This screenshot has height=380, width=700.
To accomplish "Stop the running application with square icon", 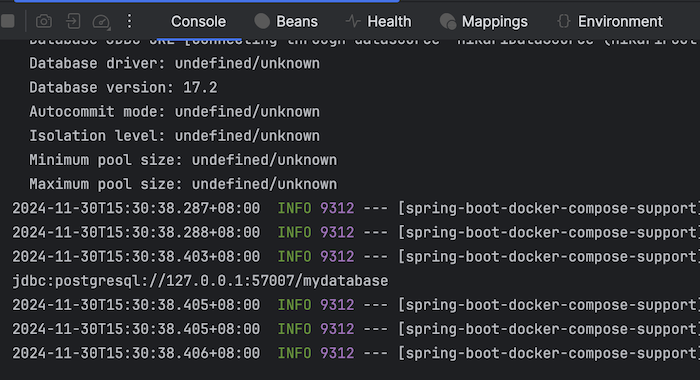I will click(x=8, y=21).
